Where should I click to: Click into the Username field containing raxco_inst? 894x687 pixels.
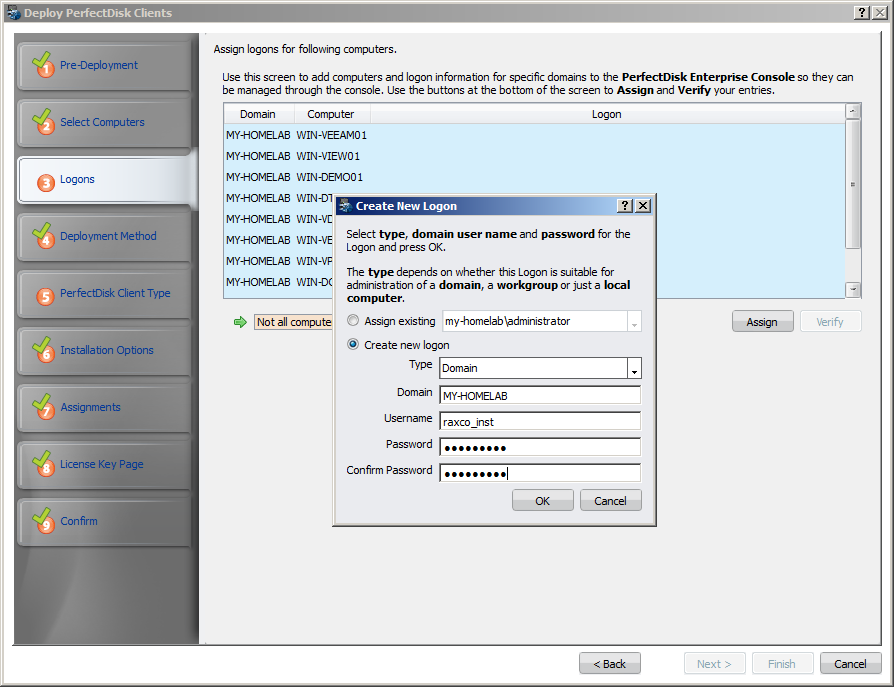pyautogui.click(x=540, y=420)
